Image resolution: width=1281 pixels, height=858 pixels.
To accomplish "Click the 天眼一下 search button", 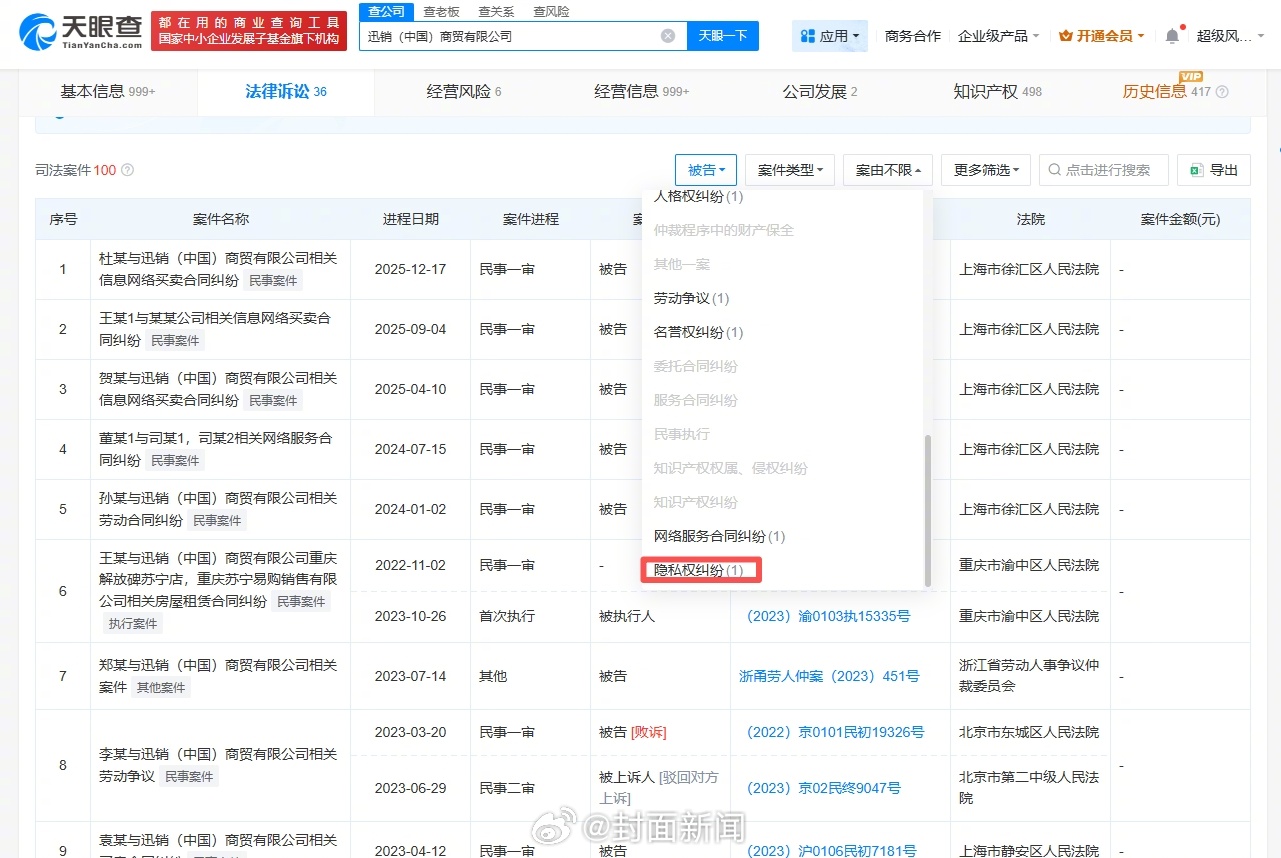I will (722, 36).
